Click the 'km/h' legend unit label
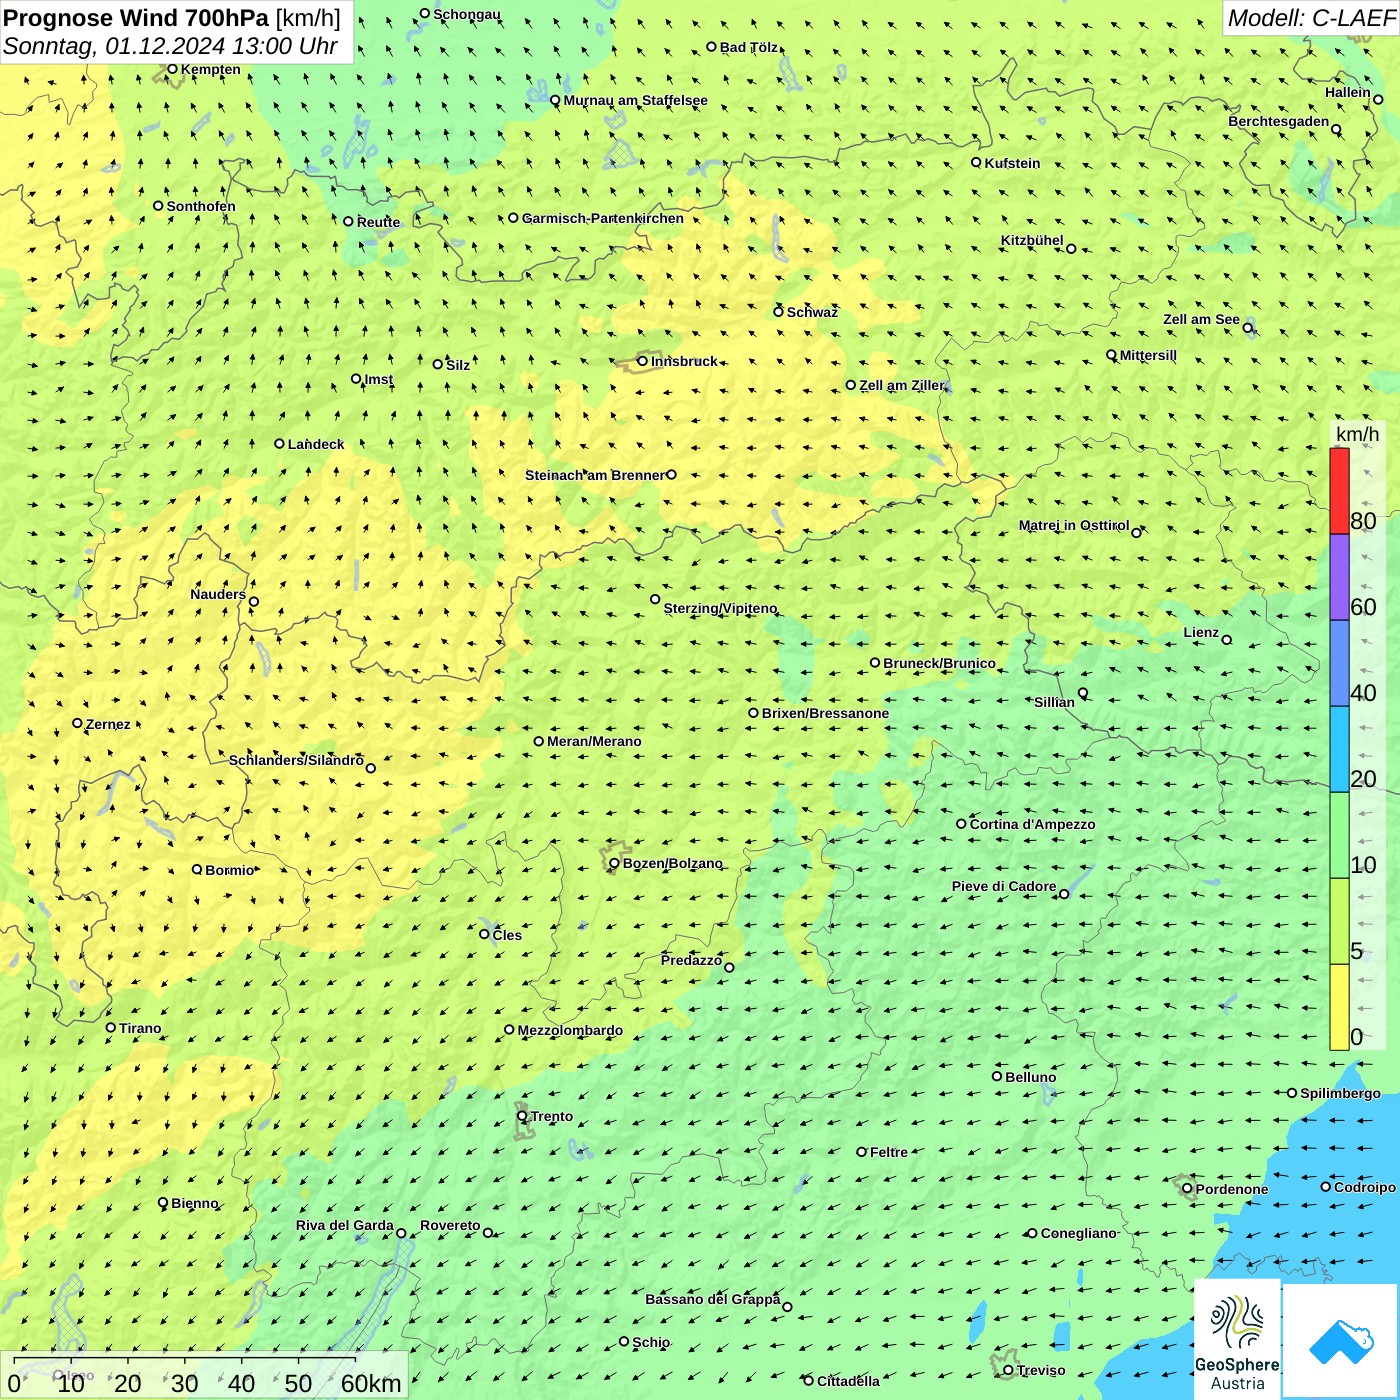Viewport: 1400px width, 1400px height. (x=1357, y=434)
